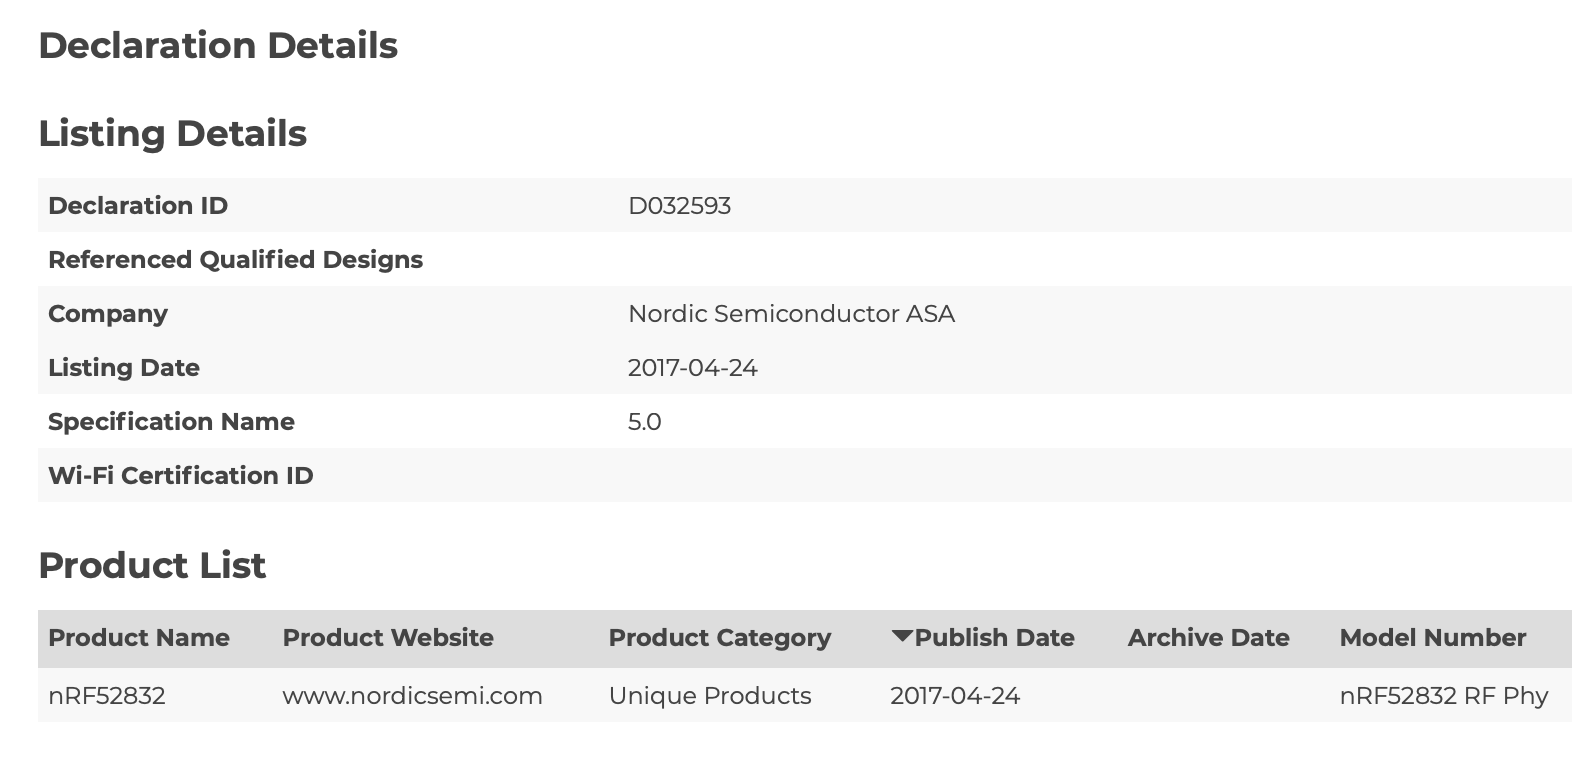The width and height of the screenshot is (1572, 760).
Task: Click the Listing Date row label
Action: point(124,368)
